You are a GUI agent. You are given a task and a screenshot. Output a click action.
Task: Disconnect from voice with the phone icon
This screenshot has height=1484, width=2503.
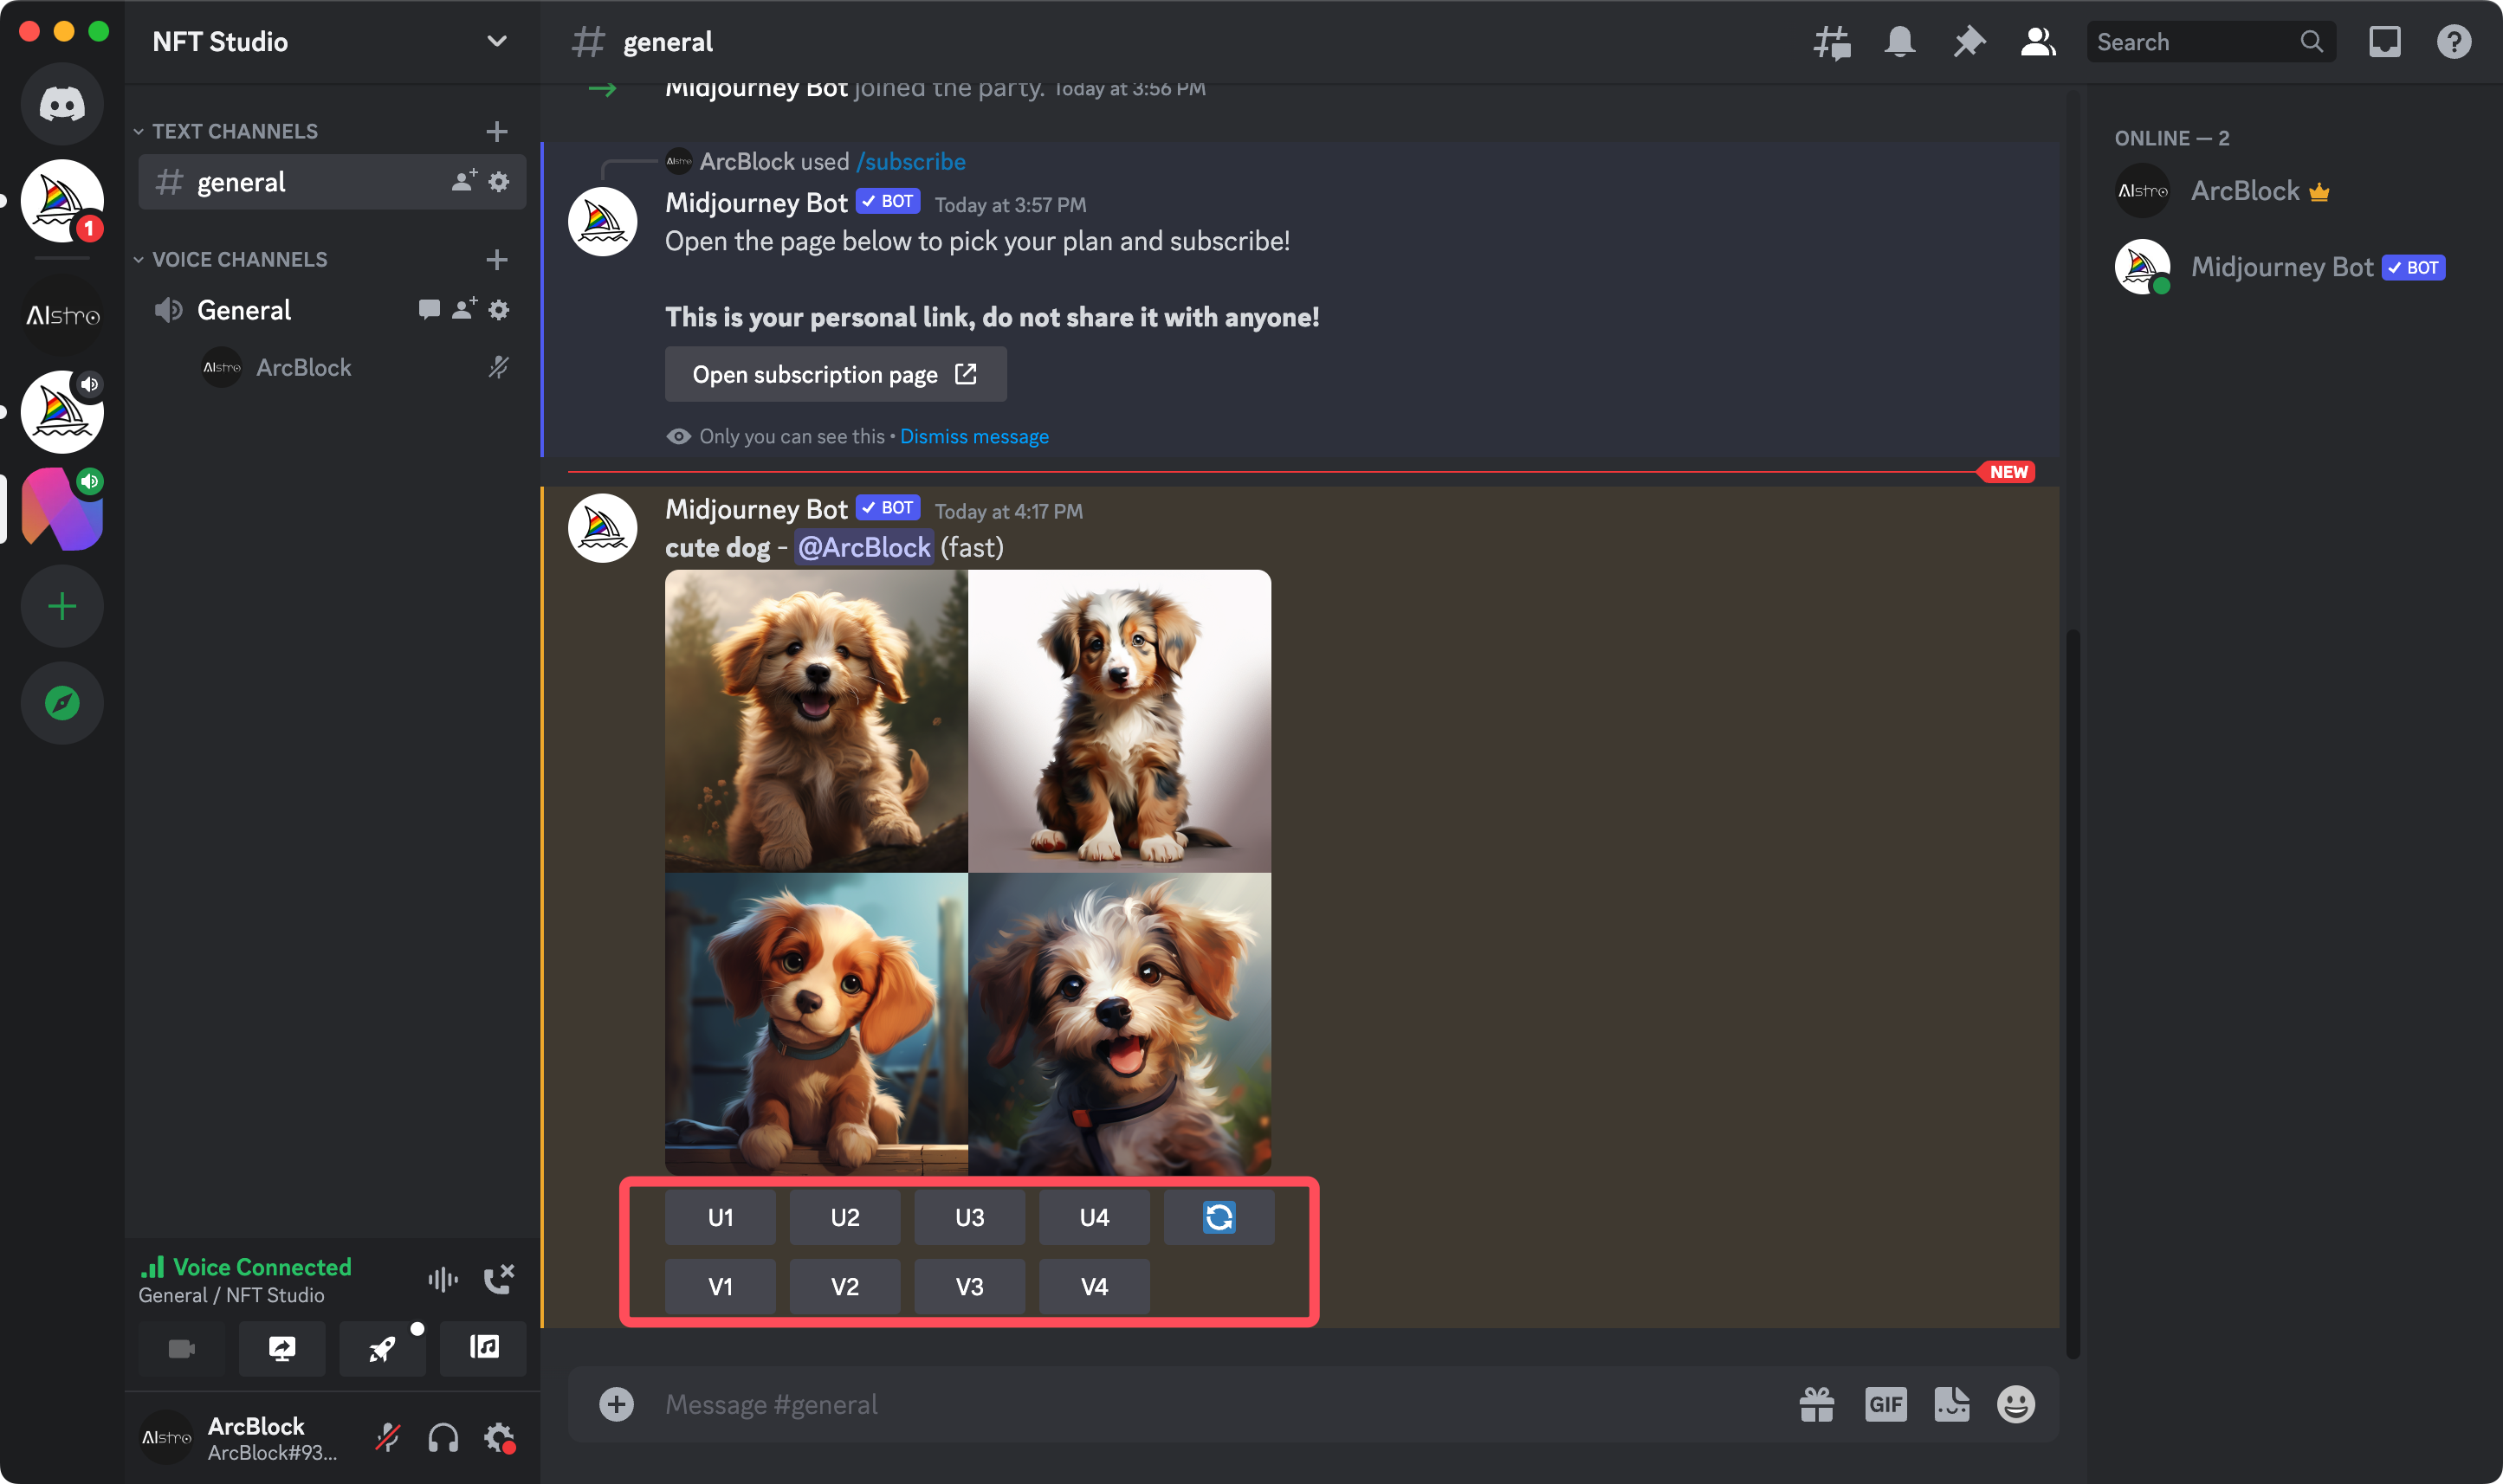pyautogui.click(x=498, y=1279)
